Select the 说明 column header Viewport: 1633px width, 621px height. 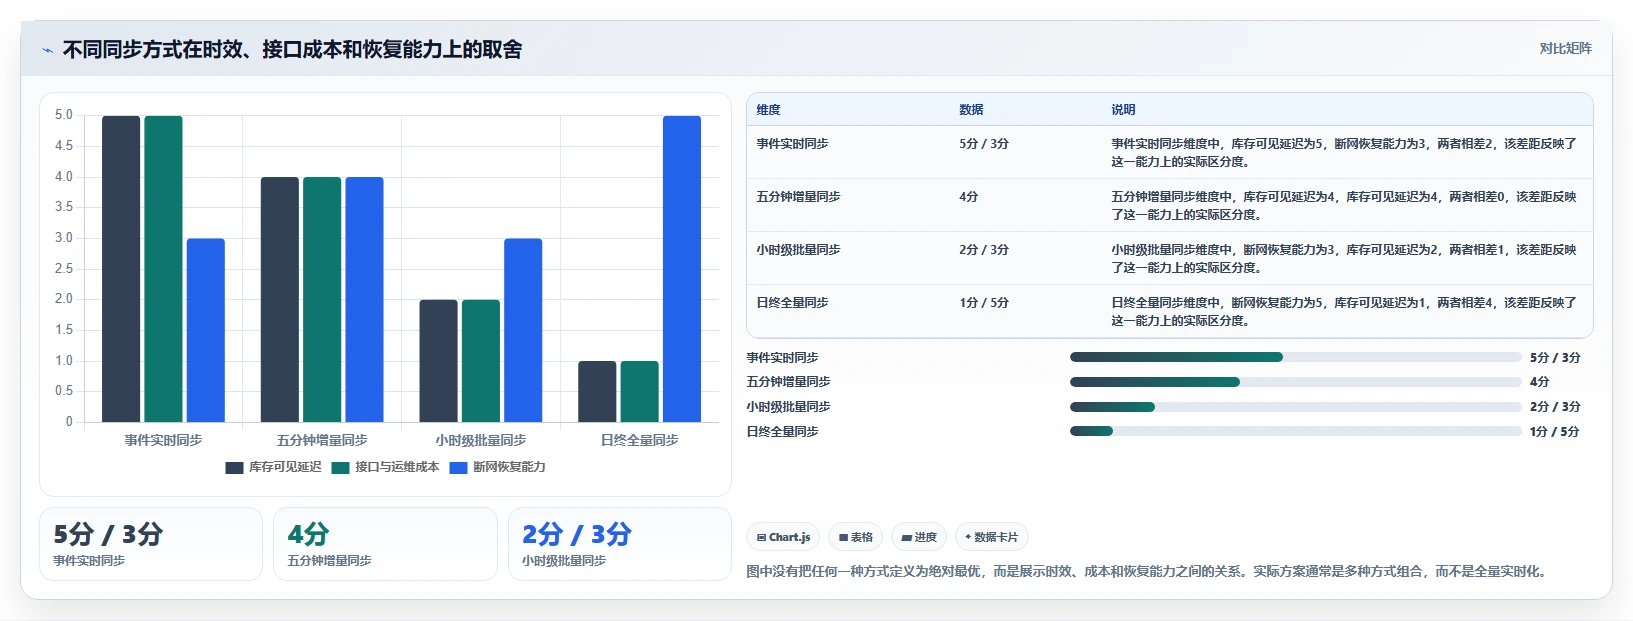(x=1123, y=110)
